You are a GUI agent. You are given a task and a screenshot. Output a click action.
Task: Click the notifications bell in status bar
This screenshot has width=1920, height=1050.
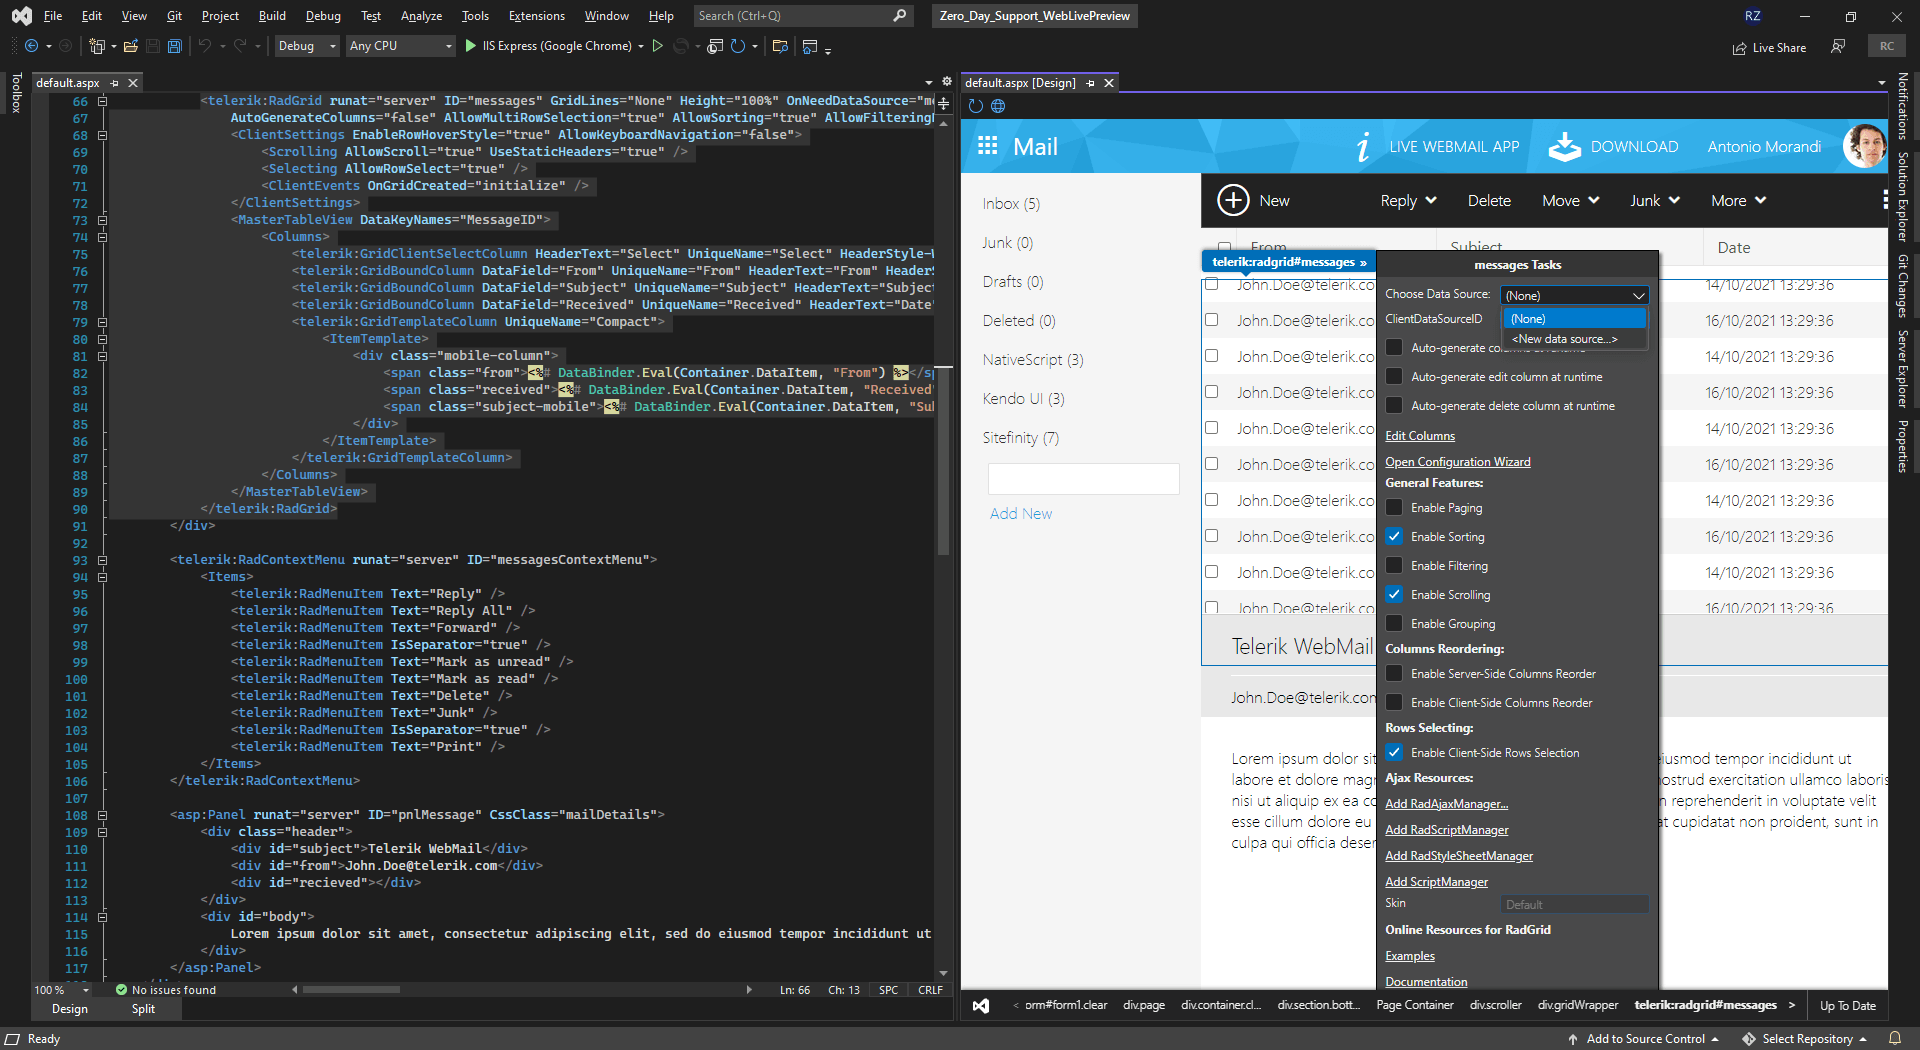point(1895,1039)
